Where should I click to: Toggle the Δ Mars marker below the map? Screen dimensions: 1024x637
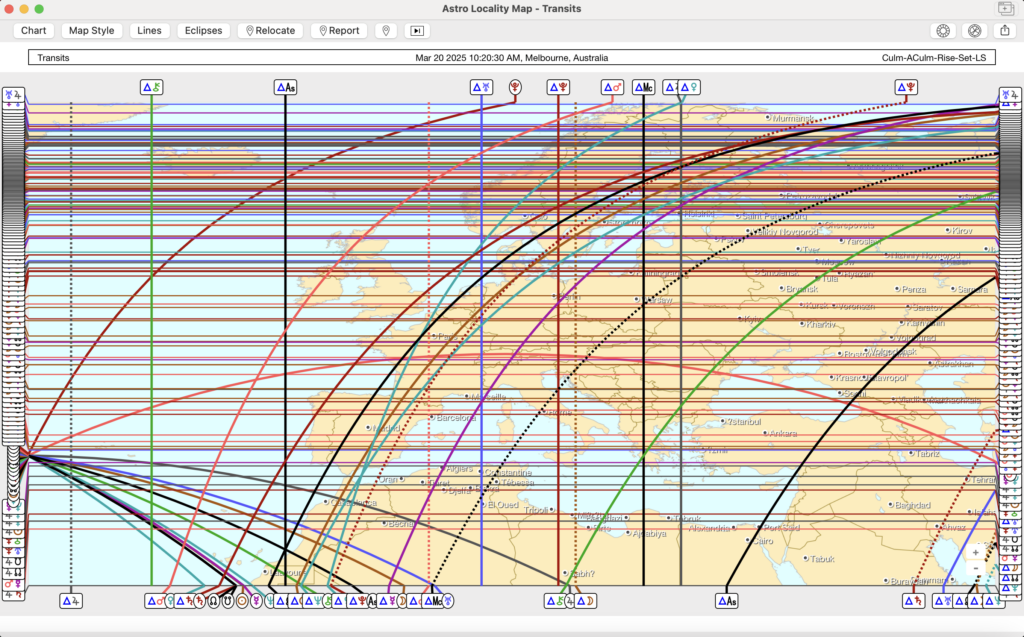pos(155,601)
